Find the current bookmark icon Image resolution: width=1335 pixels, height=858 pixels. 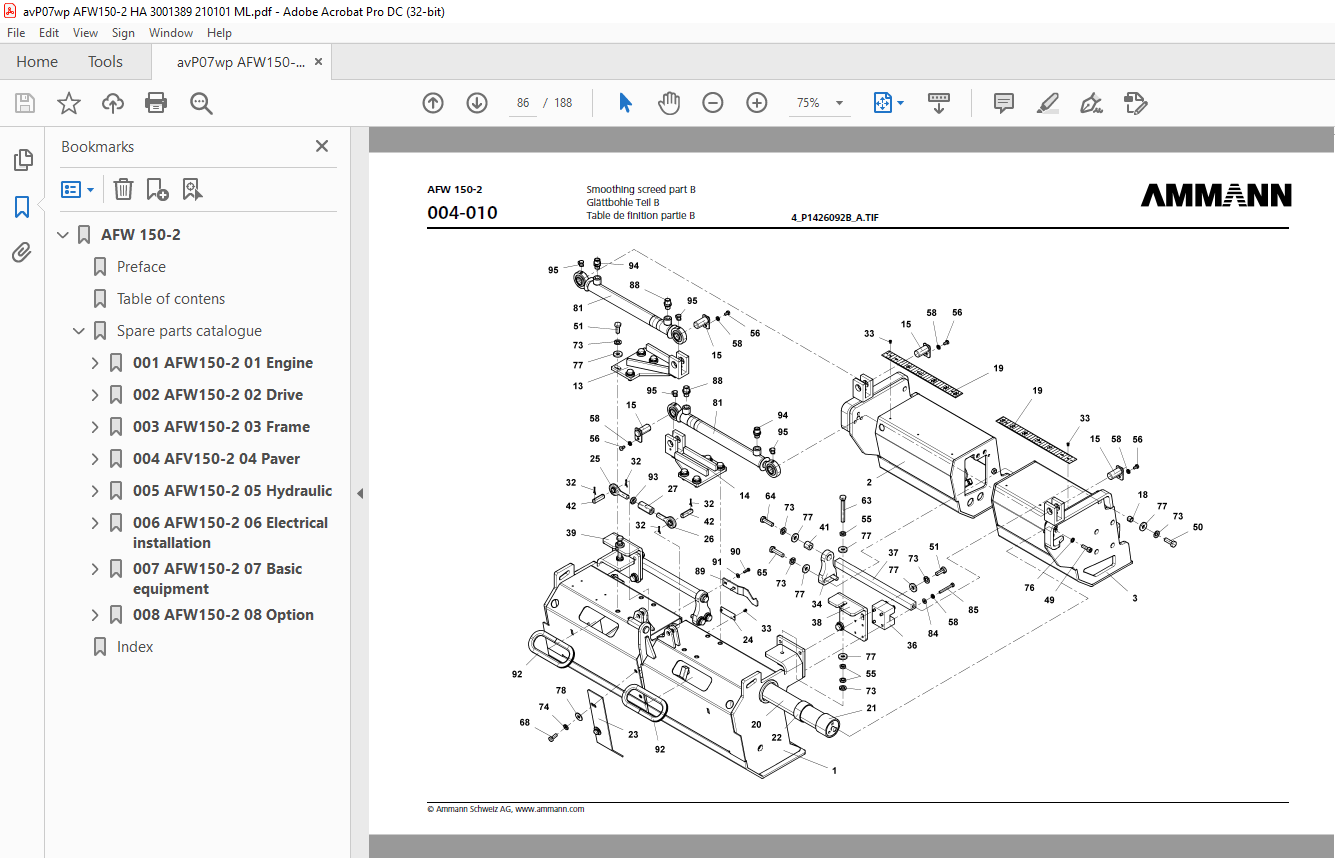[x=193, y=189]
